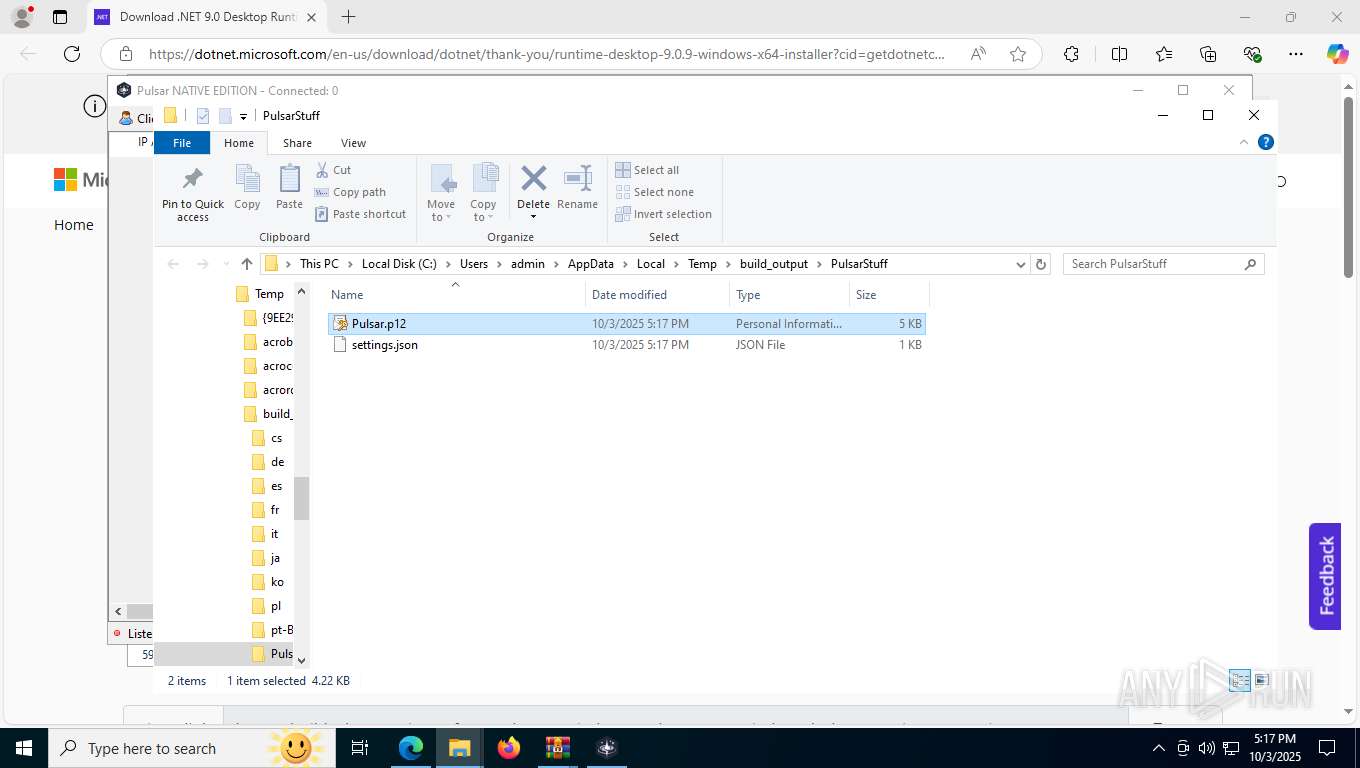The width and height of the screenshot is (1360, 768).
Task: Select the pl folder in tree
Action: tap(267, 606)
